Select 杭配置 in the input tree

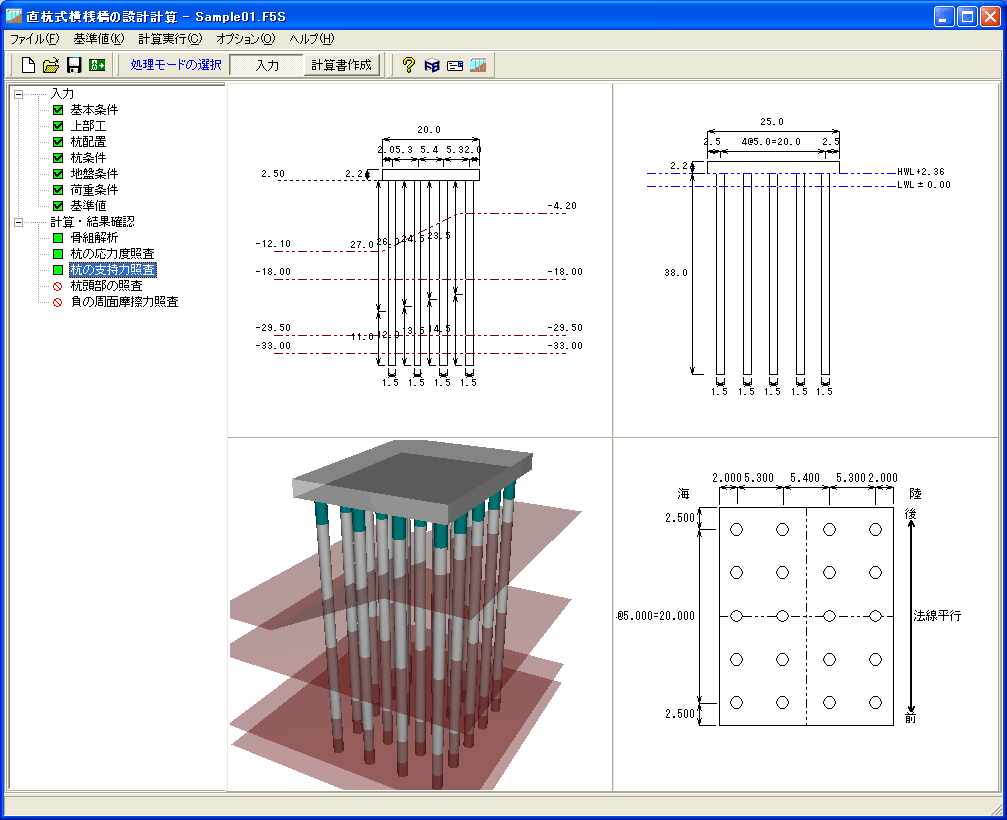point(88,142)
